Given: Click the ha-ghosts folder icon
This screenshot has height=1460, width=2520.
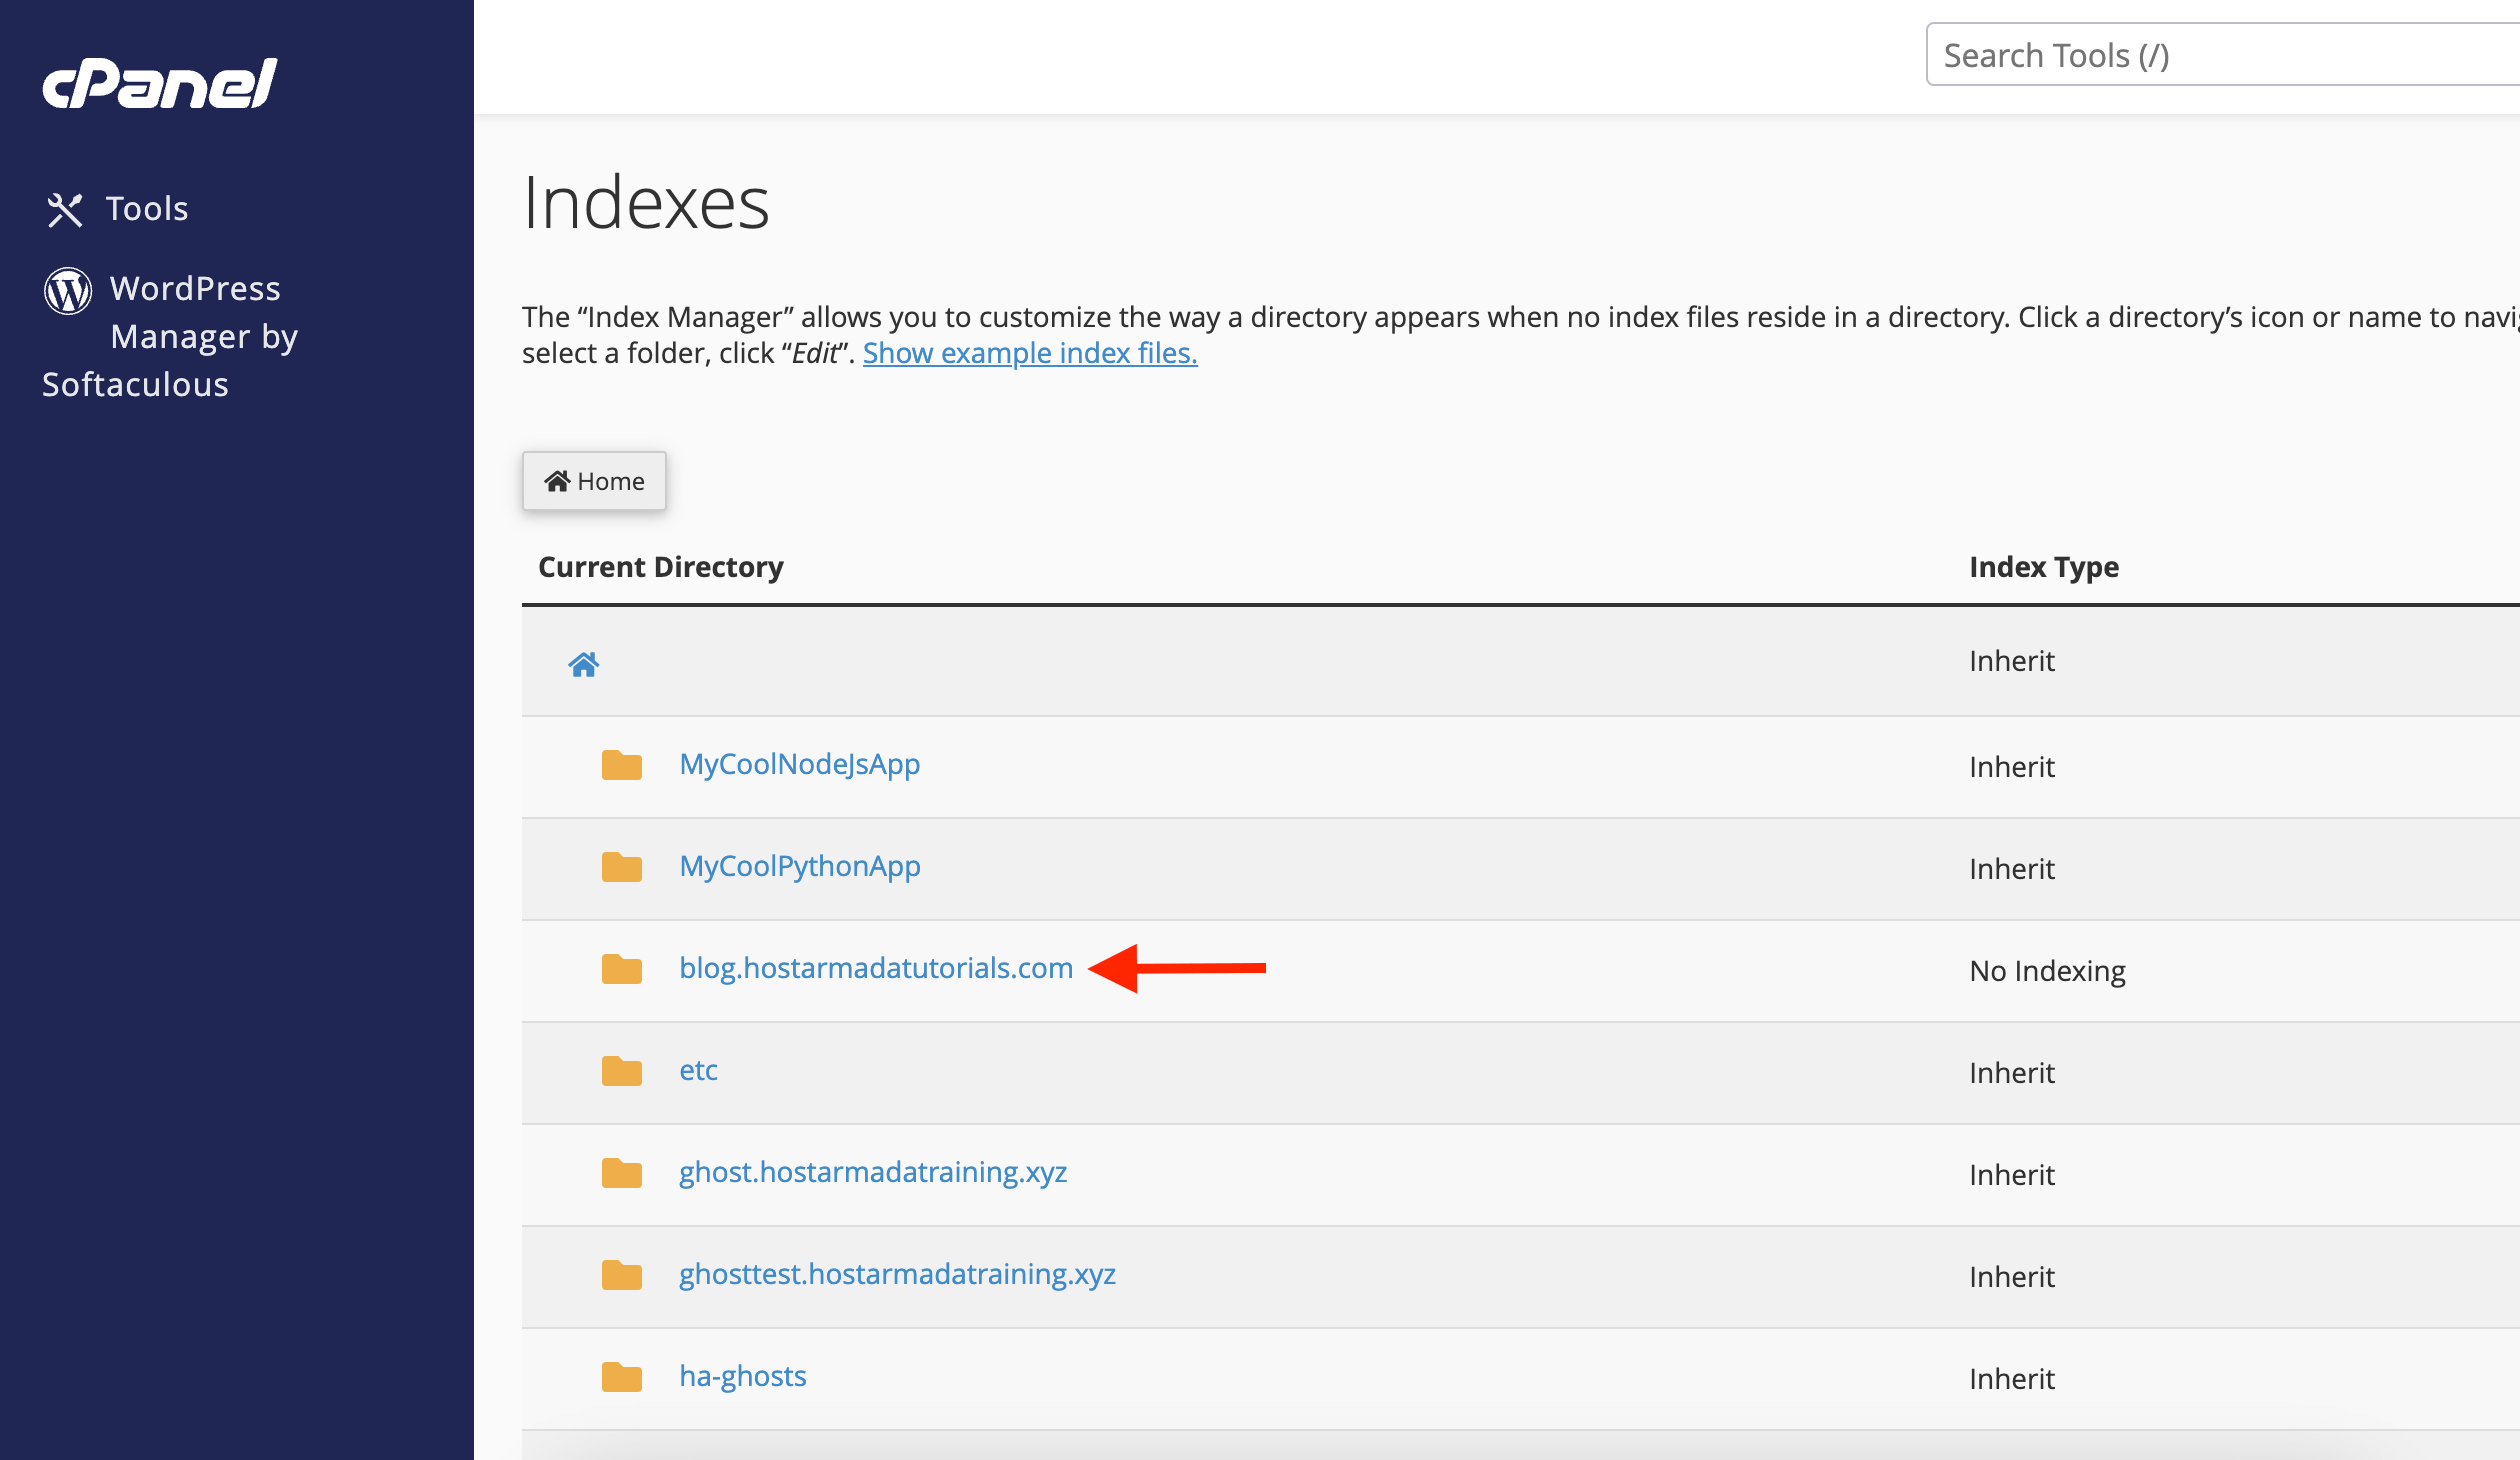Looking at the screenshot, I should pyautogui.click(x=622, y=1377).
